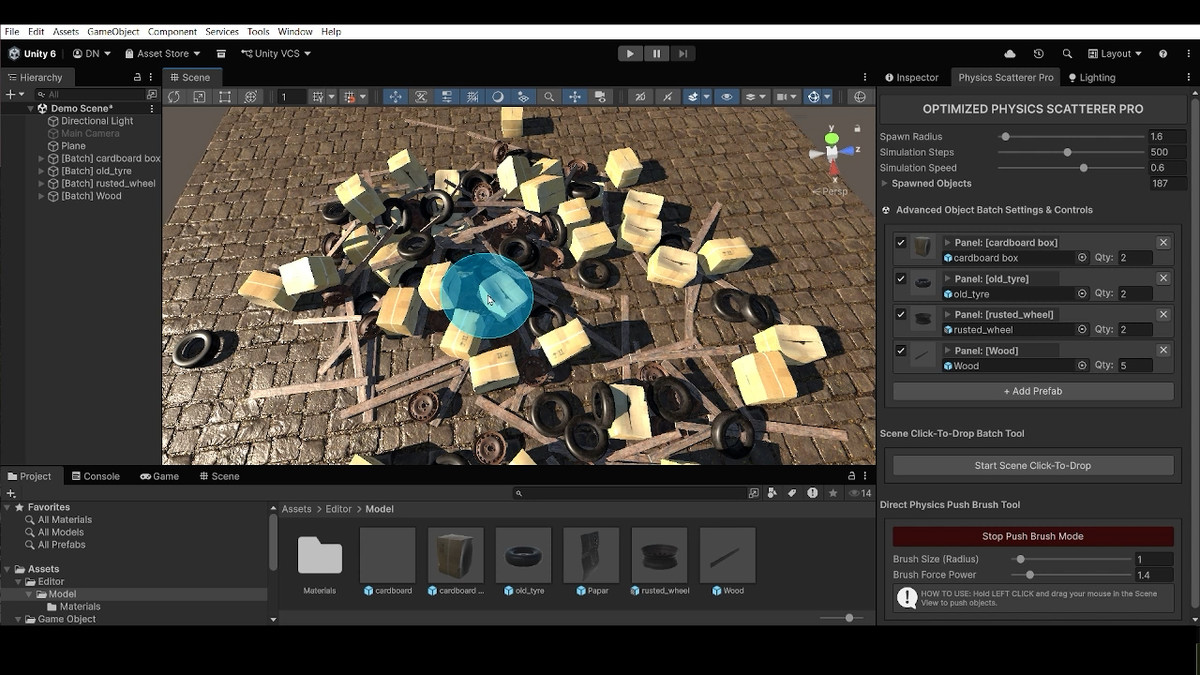Open the object picker for the Wood prefab
The width and height of the screenshot is (1200, 675).
(x=1082, y=366)
